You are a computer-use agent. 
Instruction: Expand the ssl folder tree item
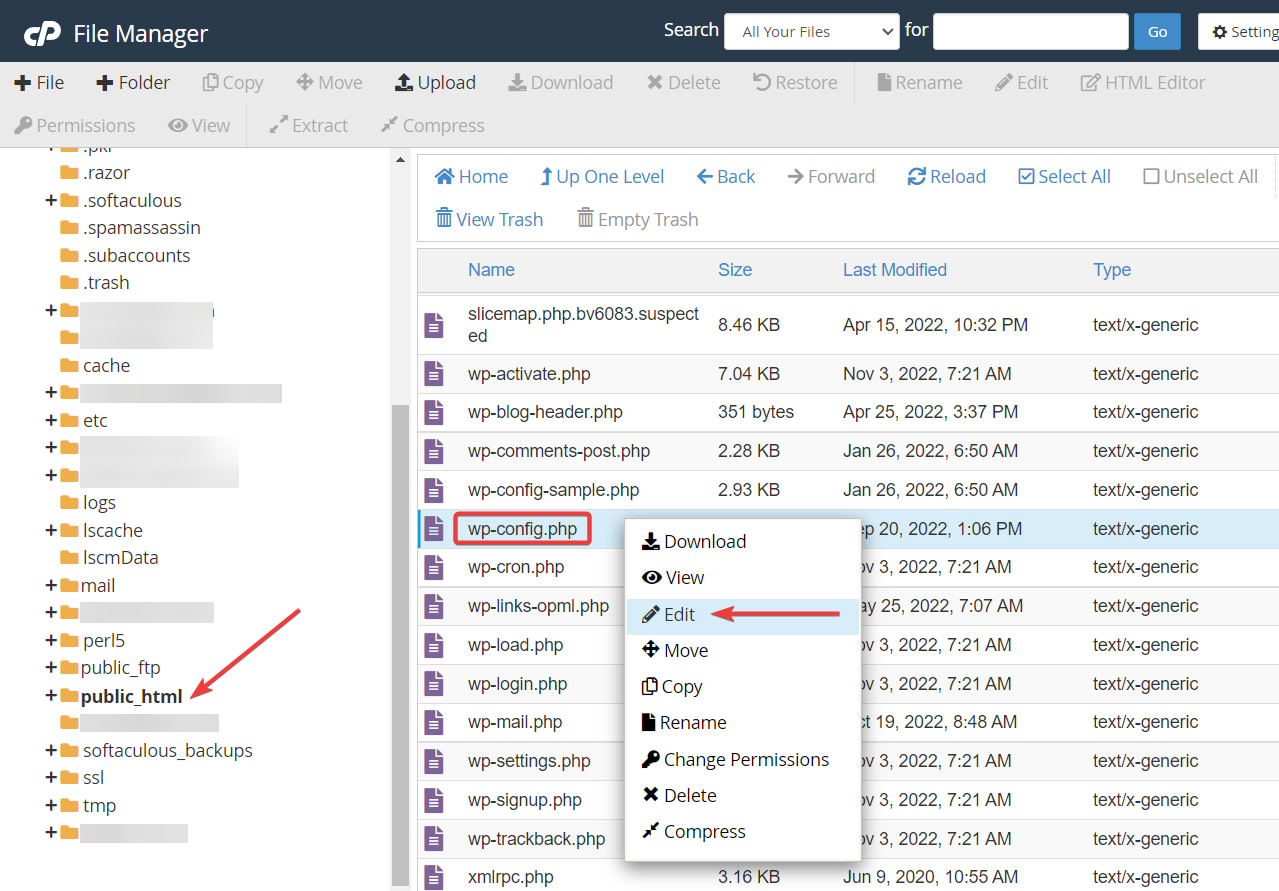(51, 777)
